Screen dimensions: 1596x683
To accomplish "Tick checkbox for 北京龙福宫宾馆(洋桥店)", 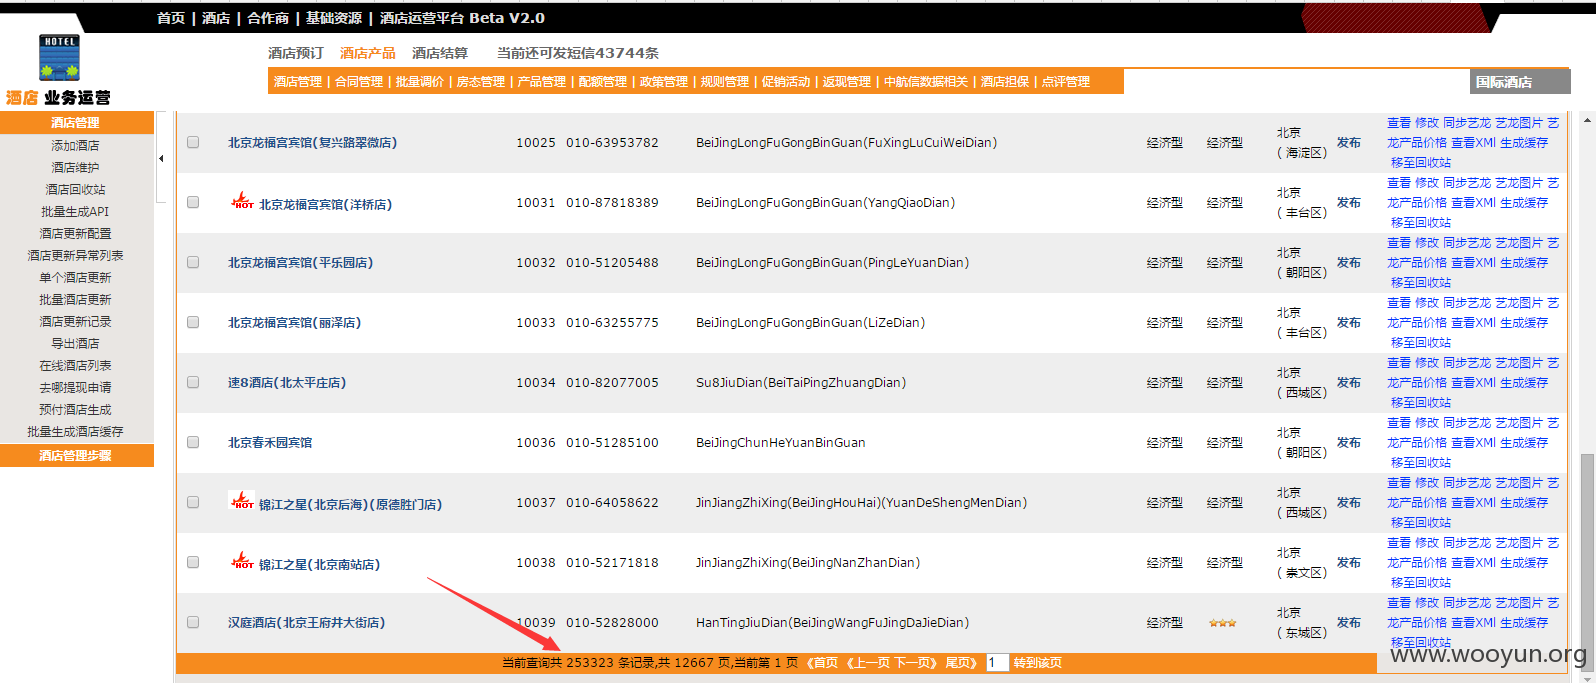I will 193,202.
